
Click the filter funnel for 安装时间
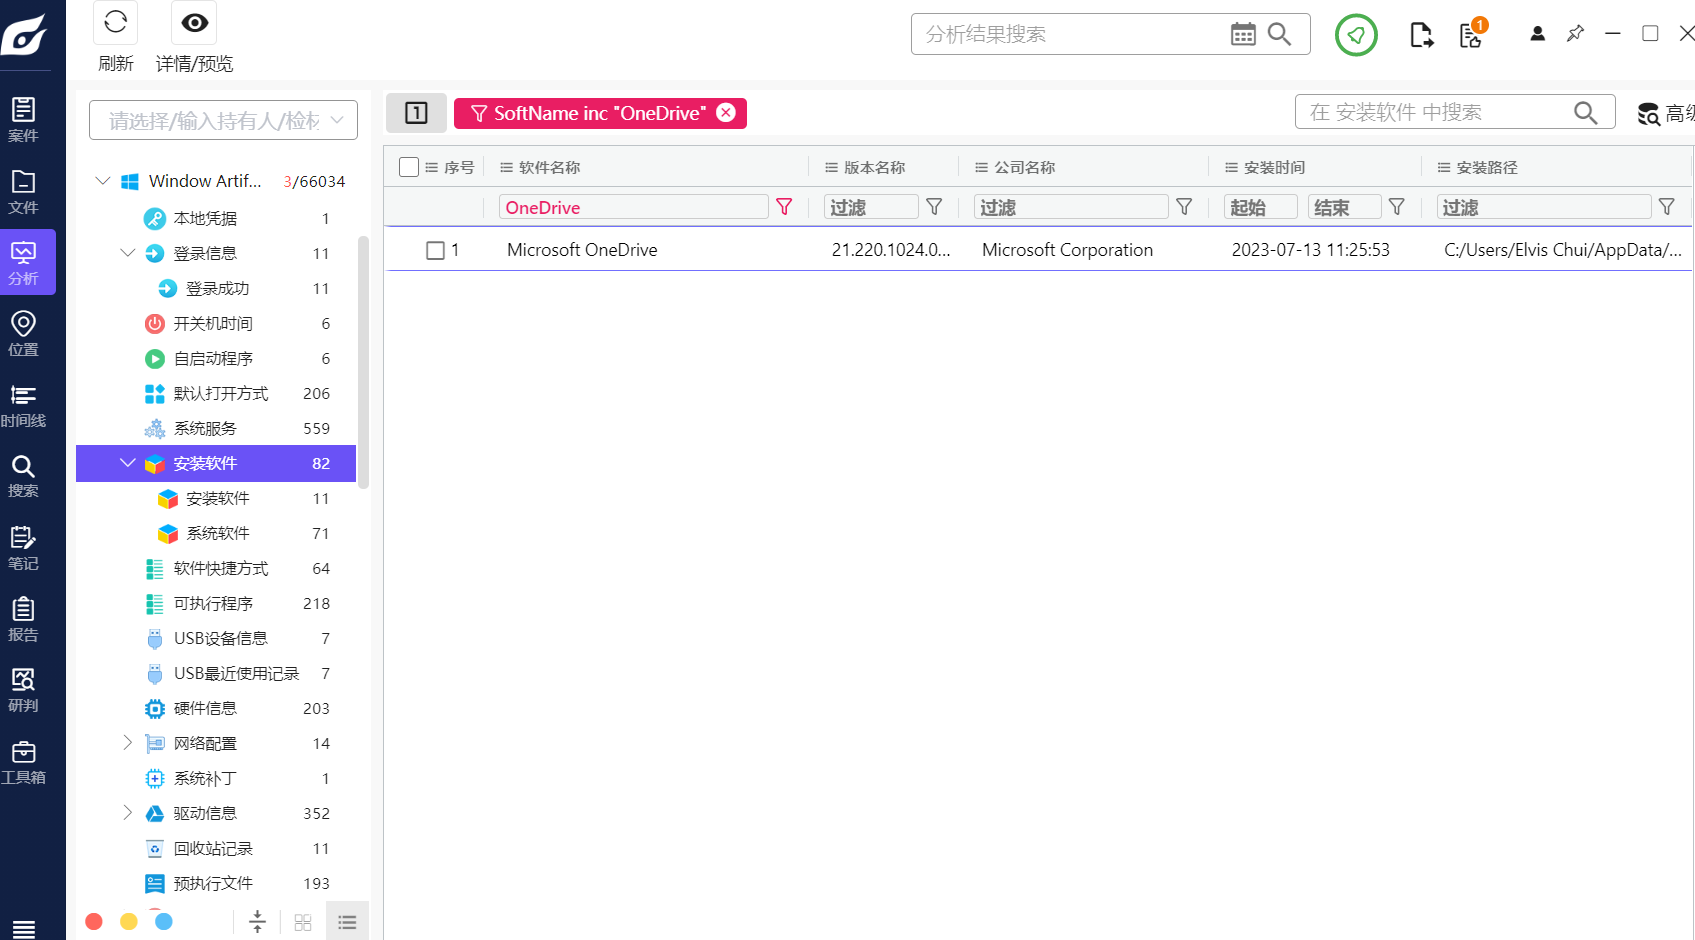1397,207
